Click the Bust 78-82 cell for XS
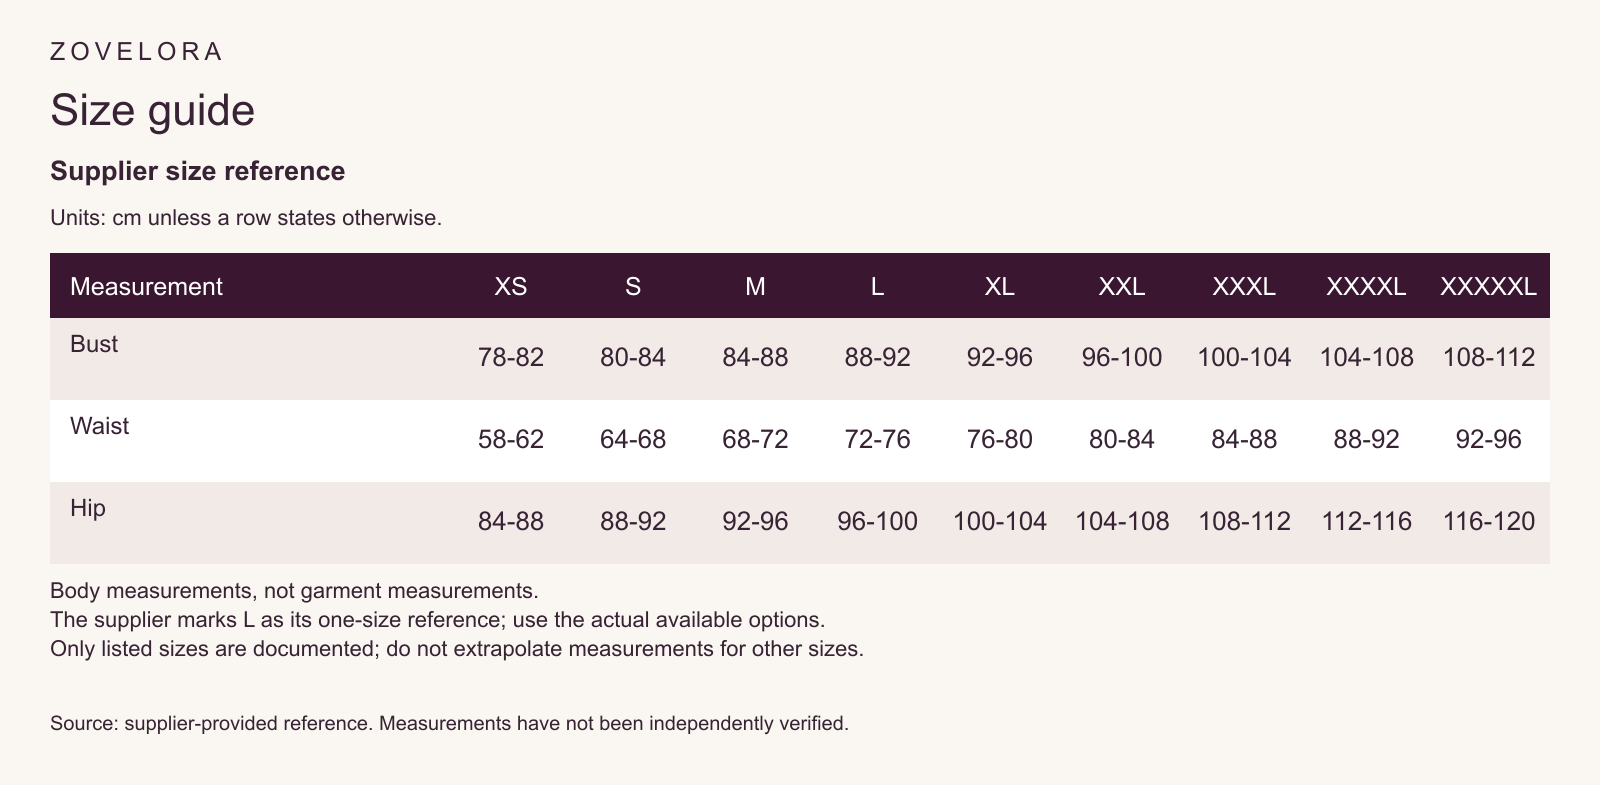This screenshot has height=785, width=1600. (x=511, y=358)
